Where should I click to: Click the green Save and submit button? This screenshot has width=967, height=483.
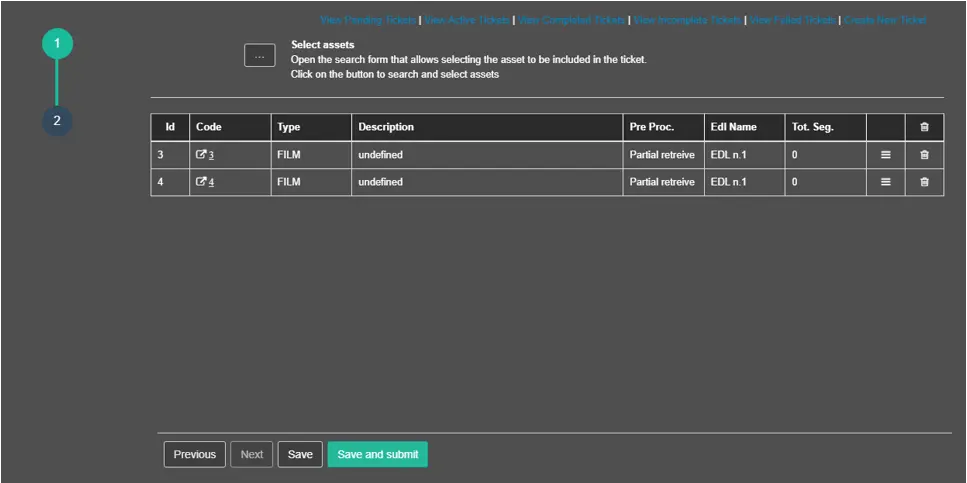pos(377,454)
